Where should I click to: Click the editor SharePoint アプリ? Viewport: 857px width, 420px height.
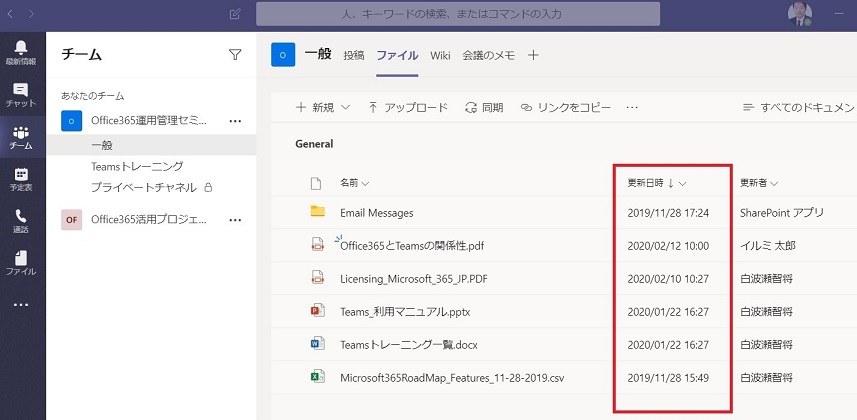pyautogui.click(x=782, y=213)
